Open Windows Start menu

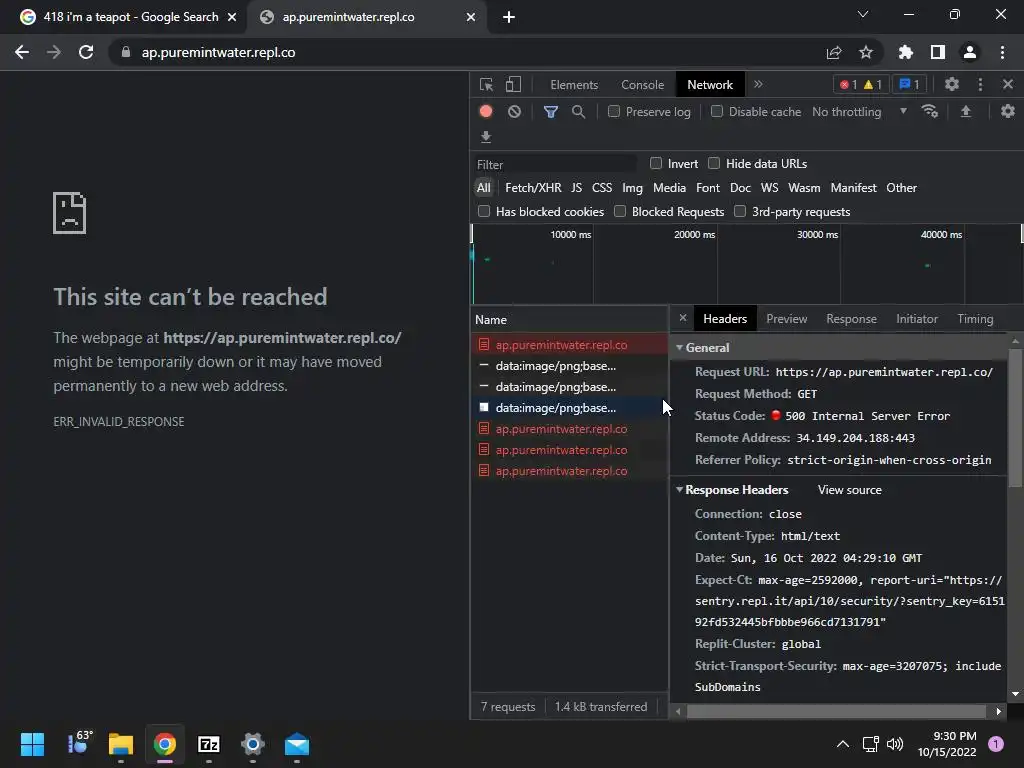click(32, 744)
